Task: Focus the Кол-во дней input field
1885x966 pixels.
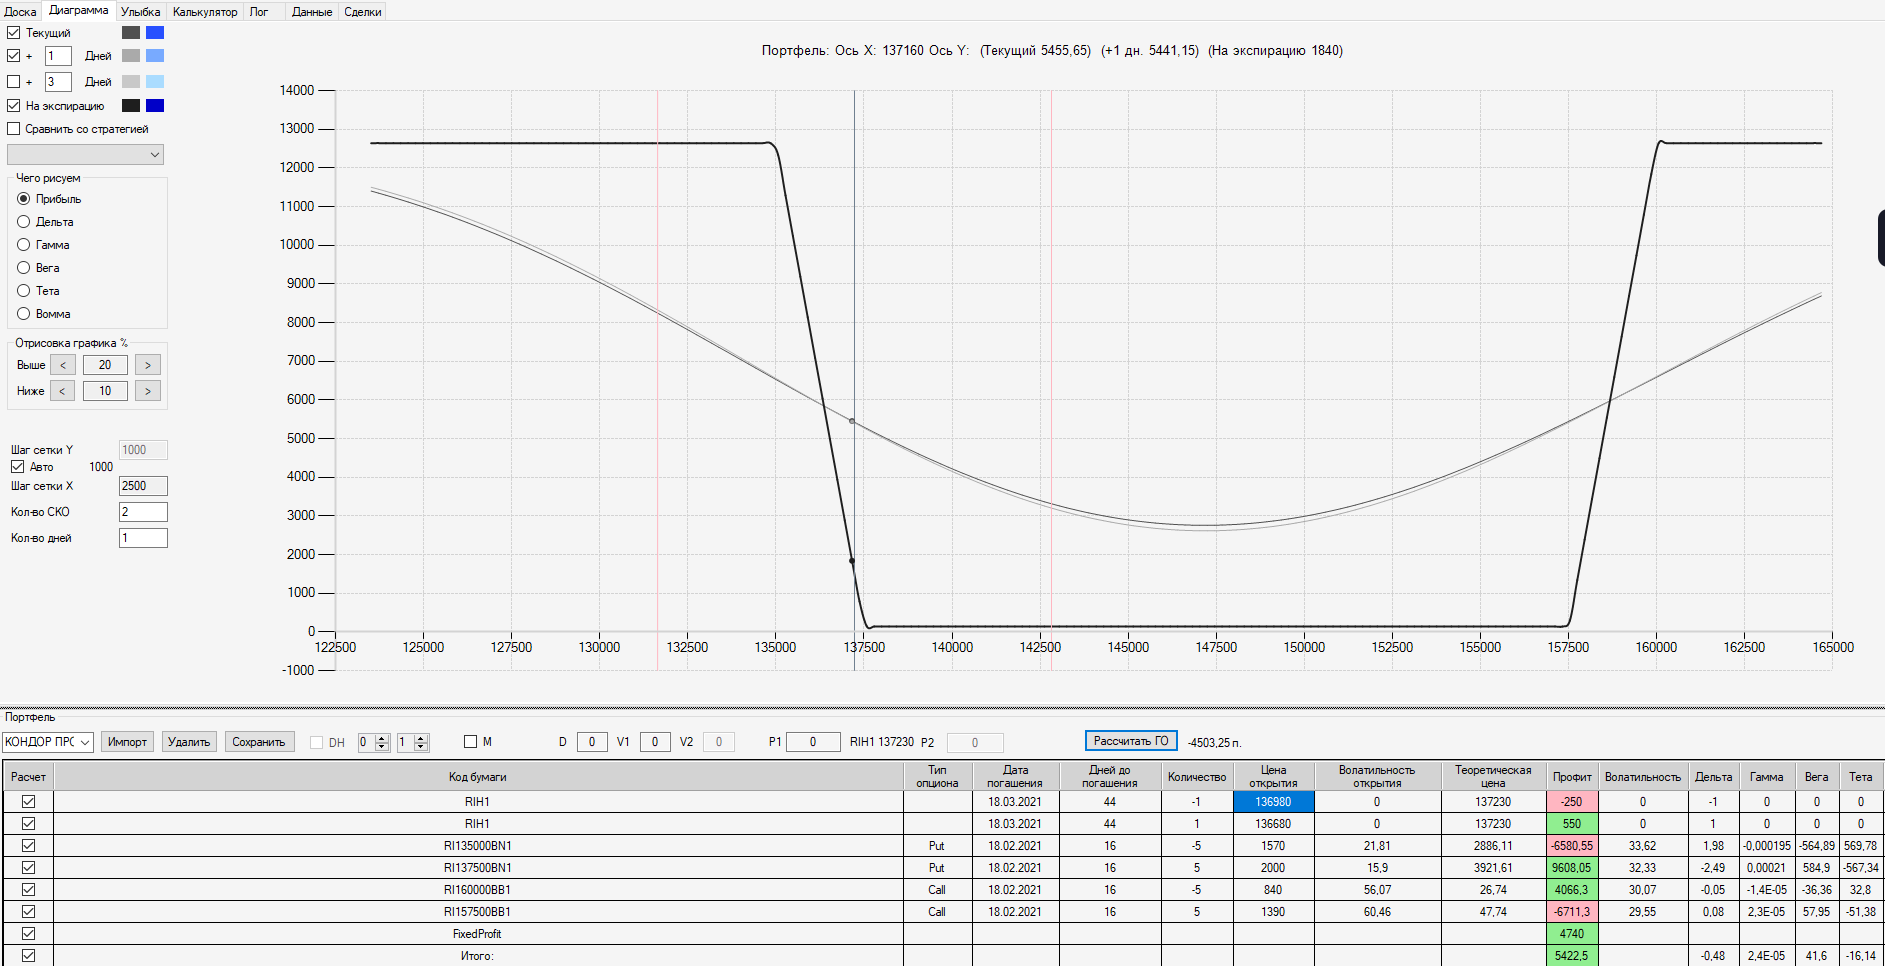Action: point(143,538)
